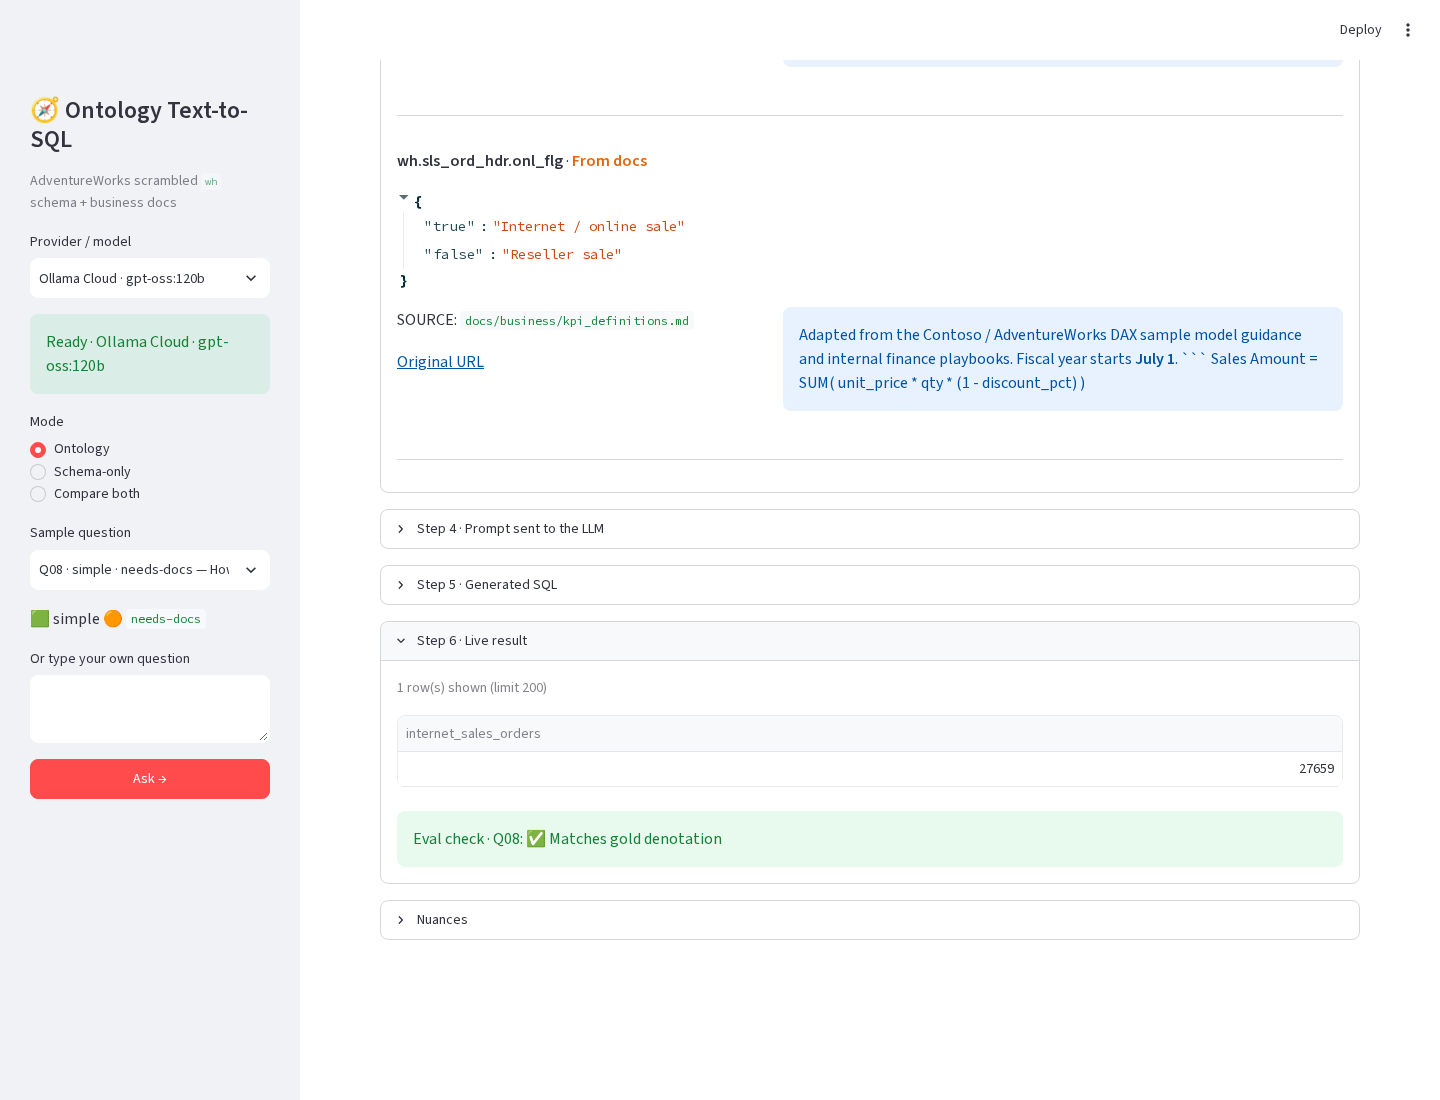Open the three-dot main menu
Screen dimensions: 1440x1100
[1407, 30]
